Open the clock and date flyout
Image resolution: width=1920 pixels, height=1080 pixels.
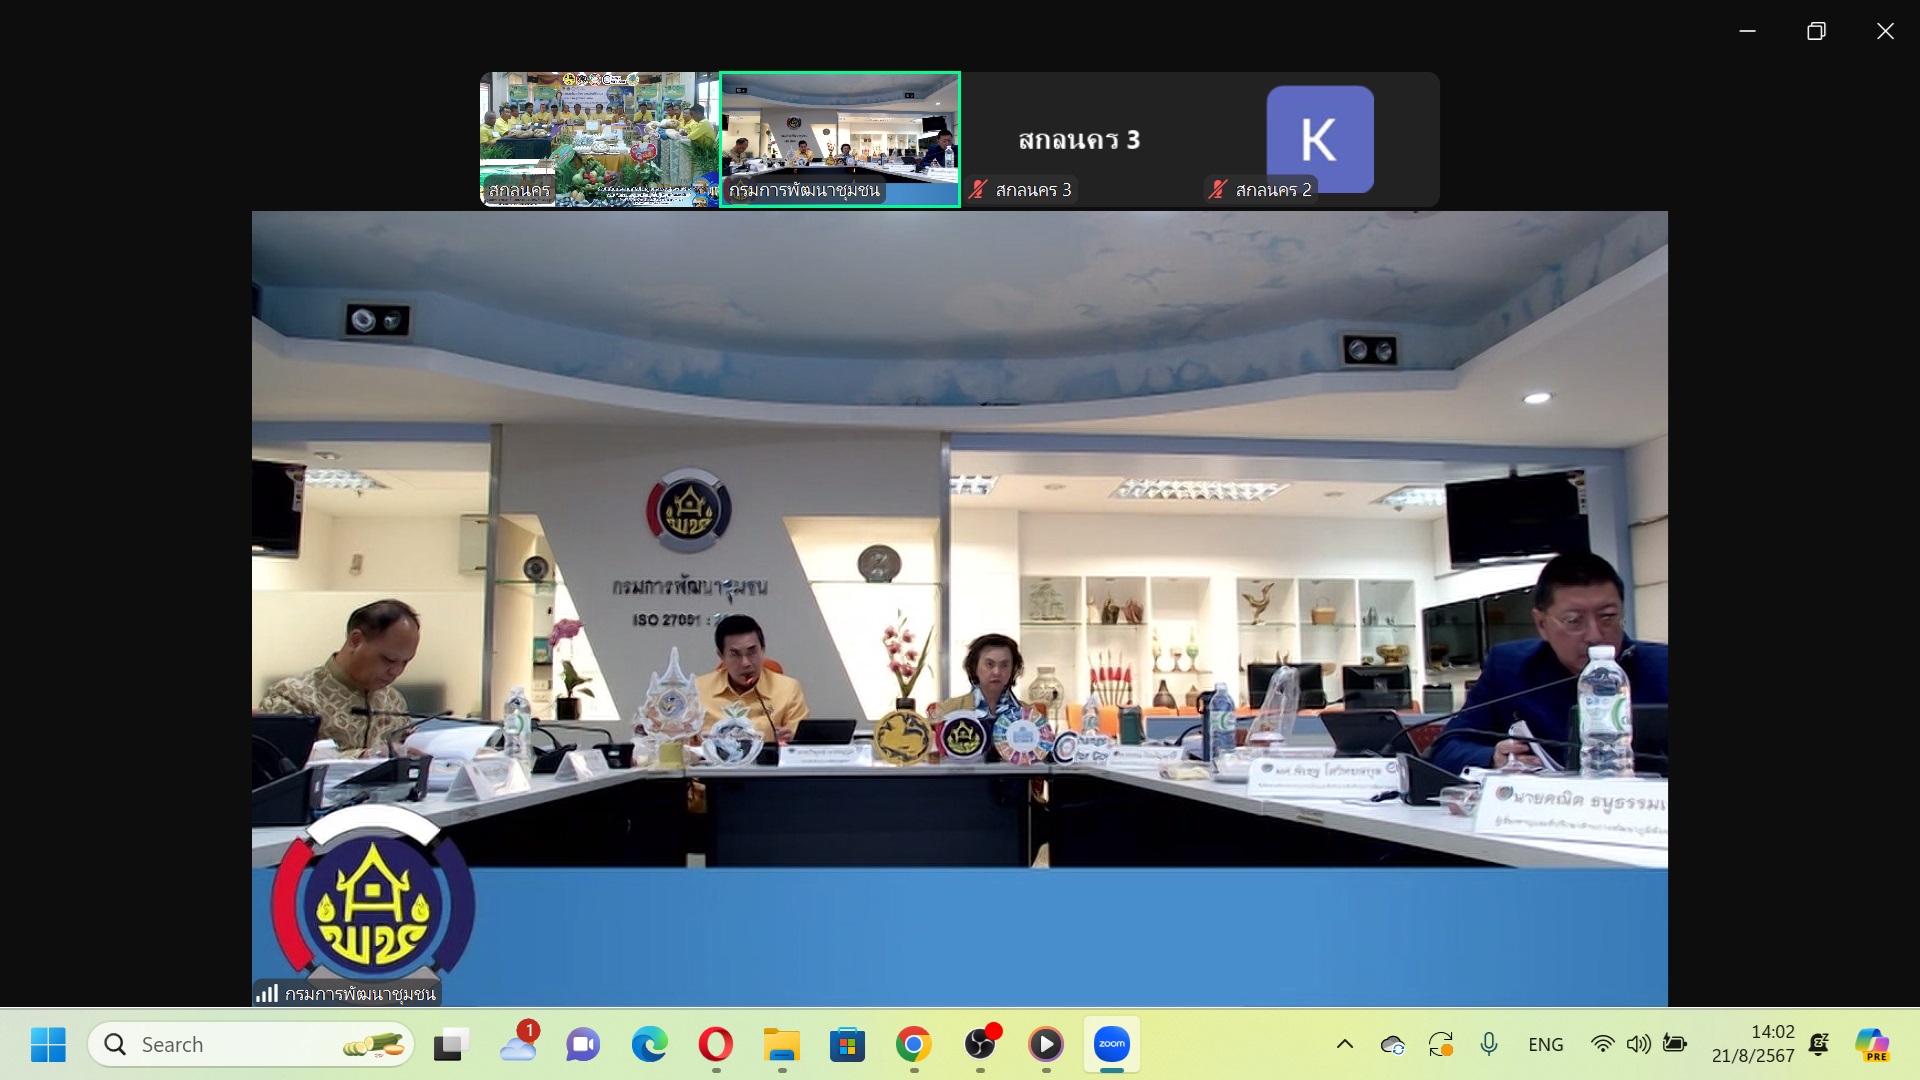1753,1044
